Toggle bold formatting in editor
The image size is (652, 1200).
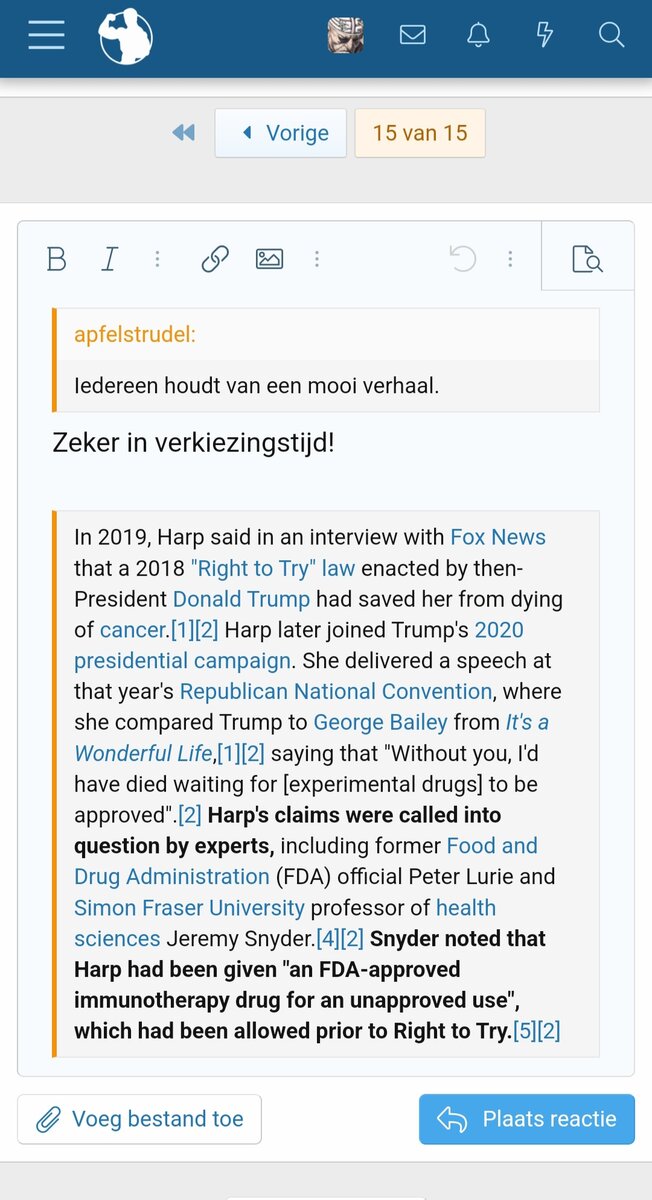click(57, 260)
